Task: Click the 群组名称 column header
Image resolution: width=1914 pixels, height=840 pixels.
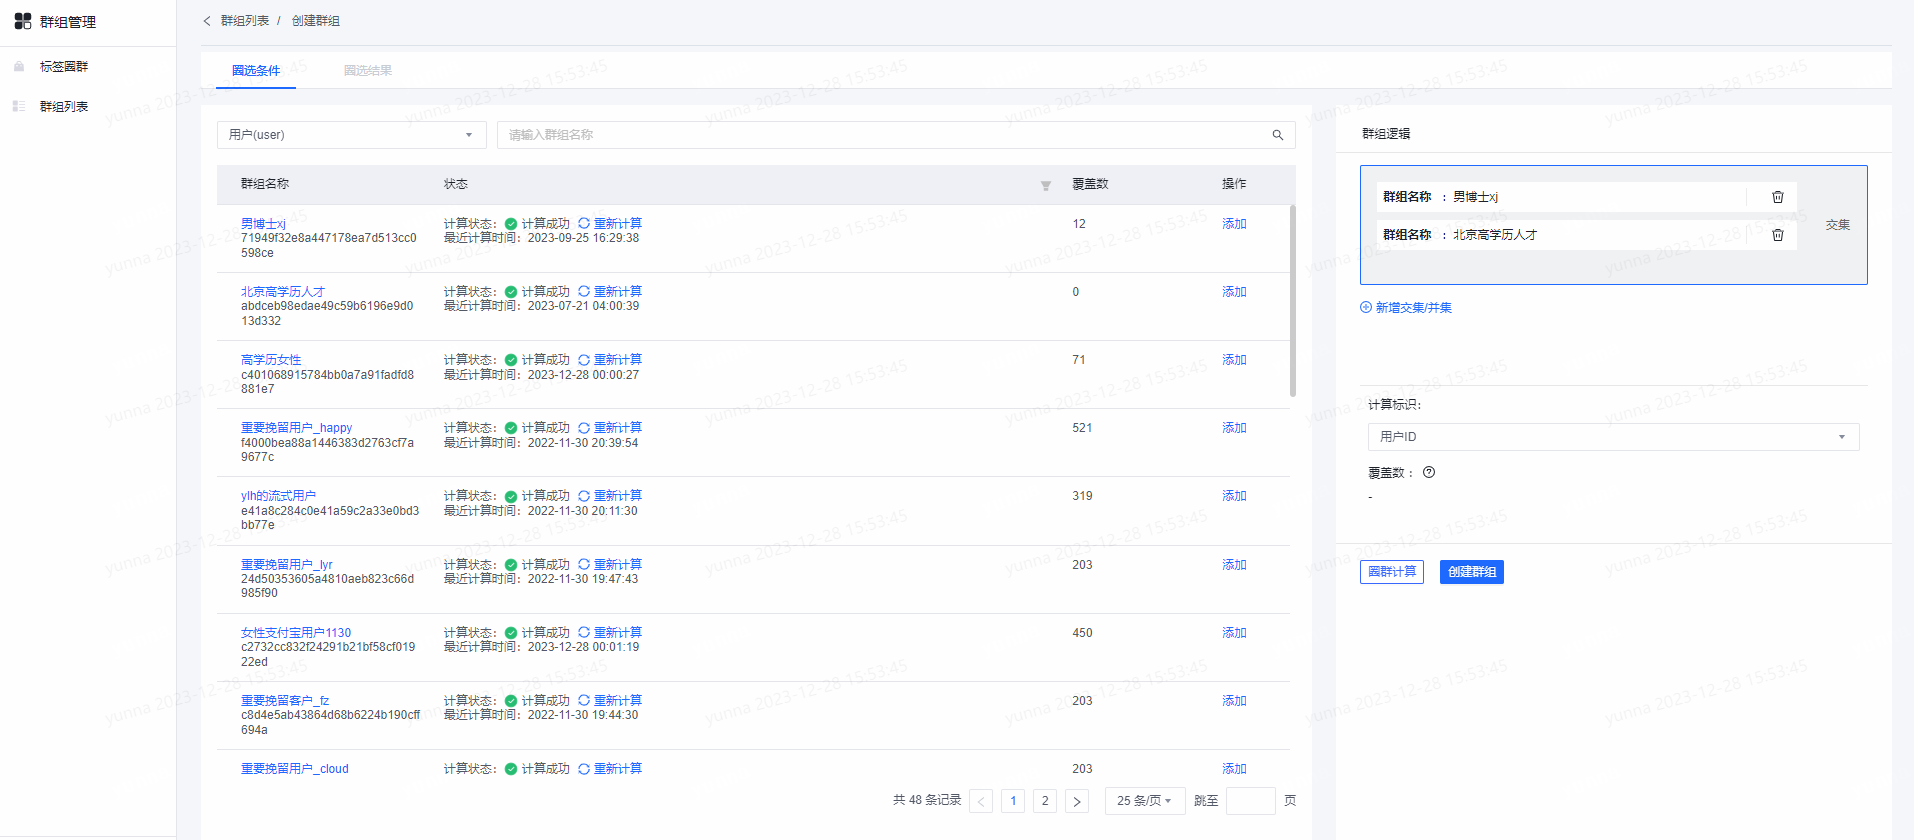Action: point(265,184)
